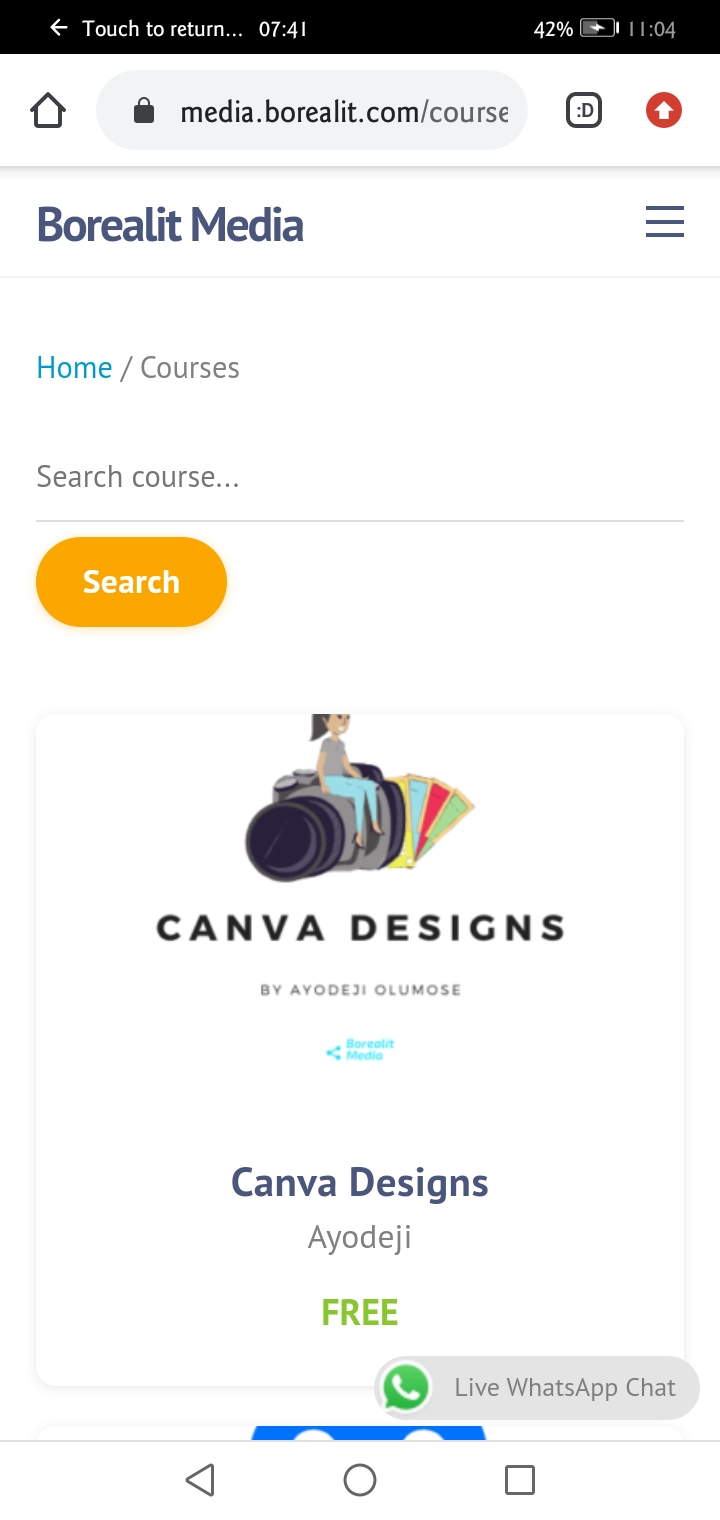
Task: Tap the media.borealit.com address bar
Action: click(x=311, y=111)
